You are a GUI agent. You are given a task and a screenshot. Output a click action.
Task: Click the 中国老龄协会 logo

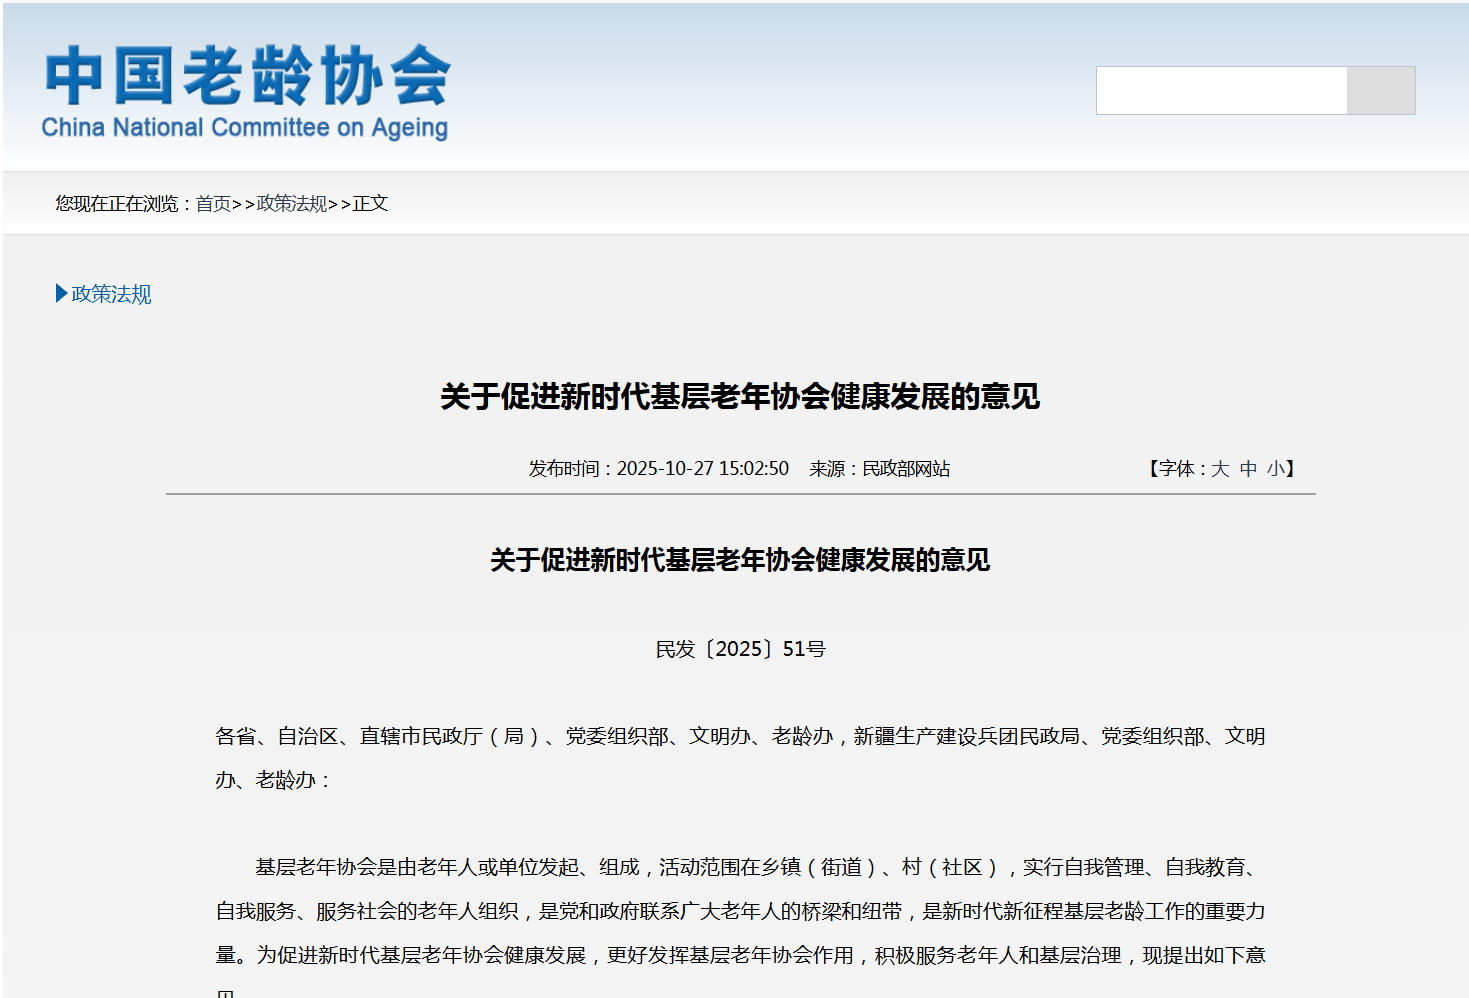click(x=247, y=76)
